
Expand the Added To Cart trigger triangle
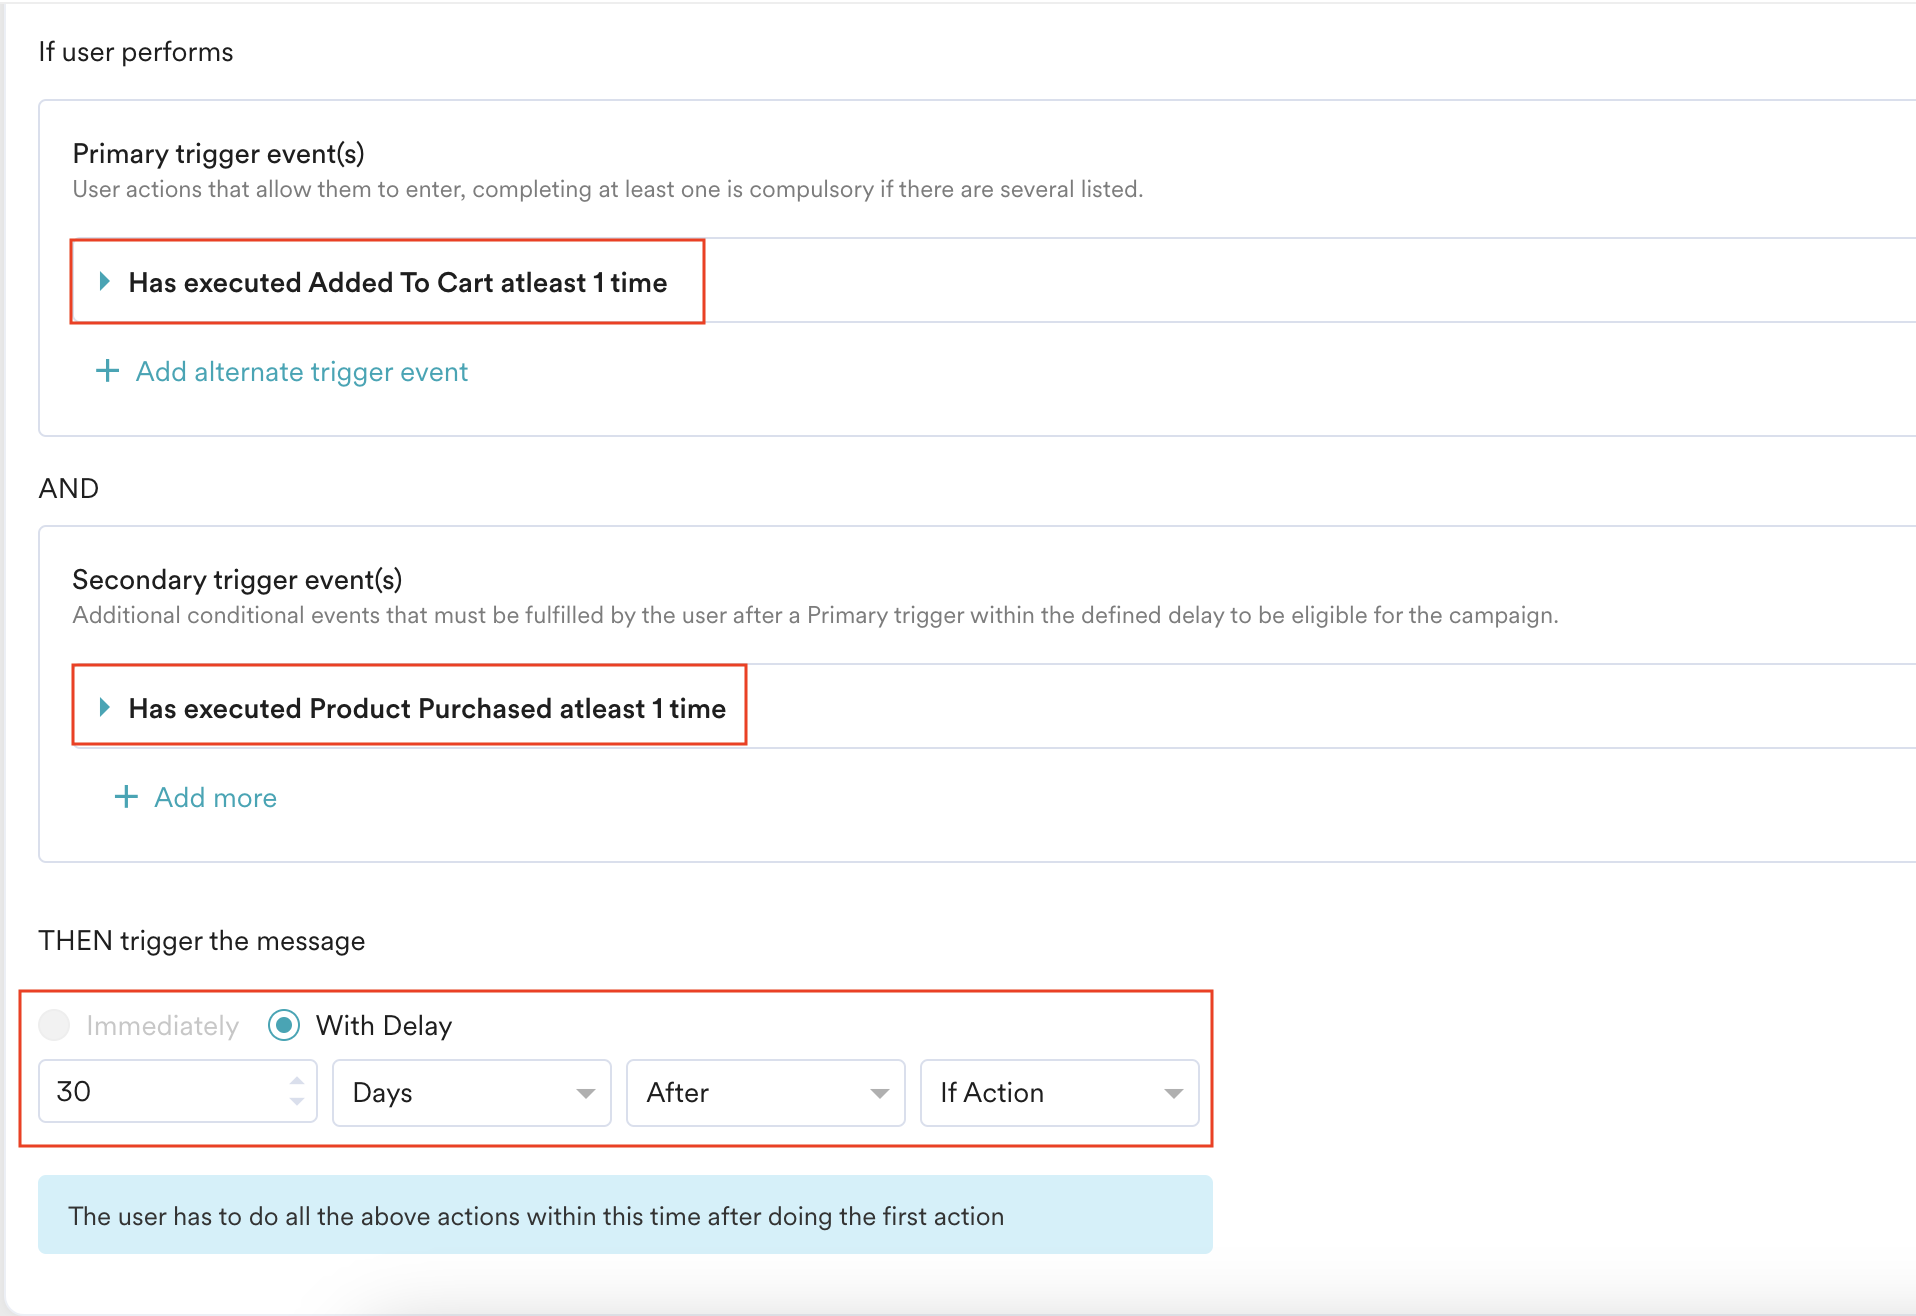(104, 282)
